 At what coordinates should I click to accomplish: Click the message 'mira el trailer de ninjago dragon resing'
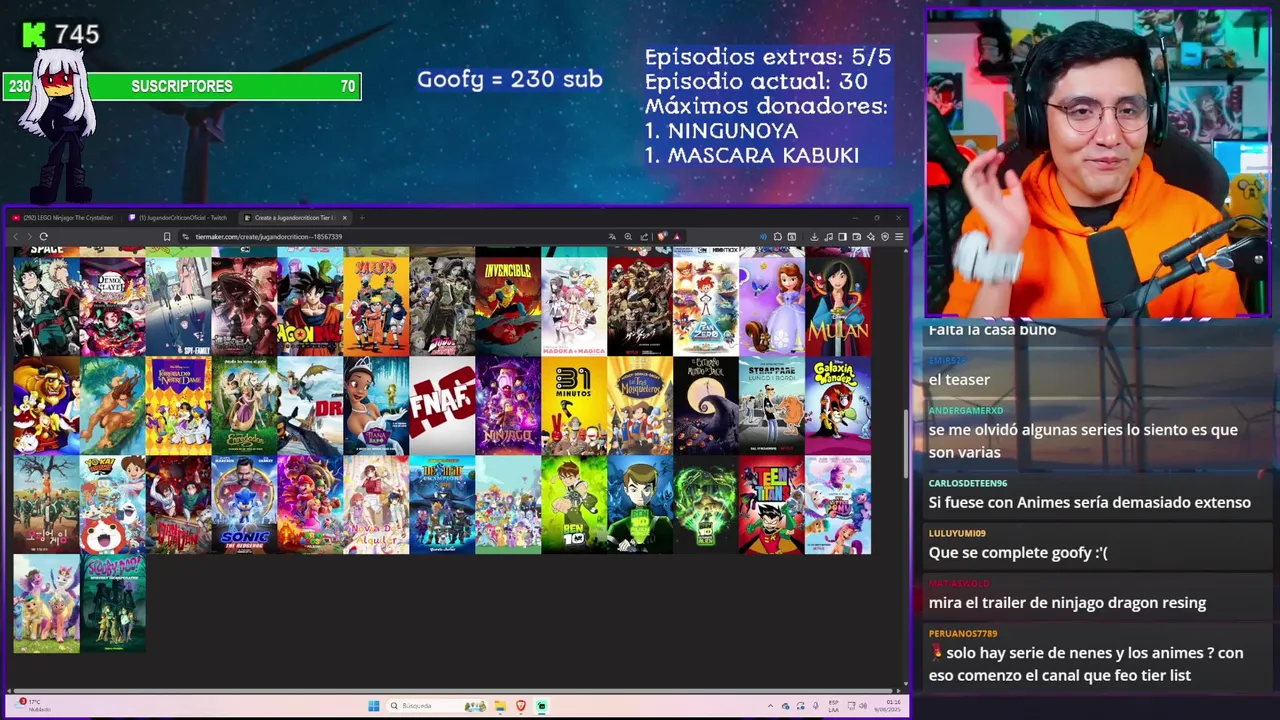coord(1067,603)
